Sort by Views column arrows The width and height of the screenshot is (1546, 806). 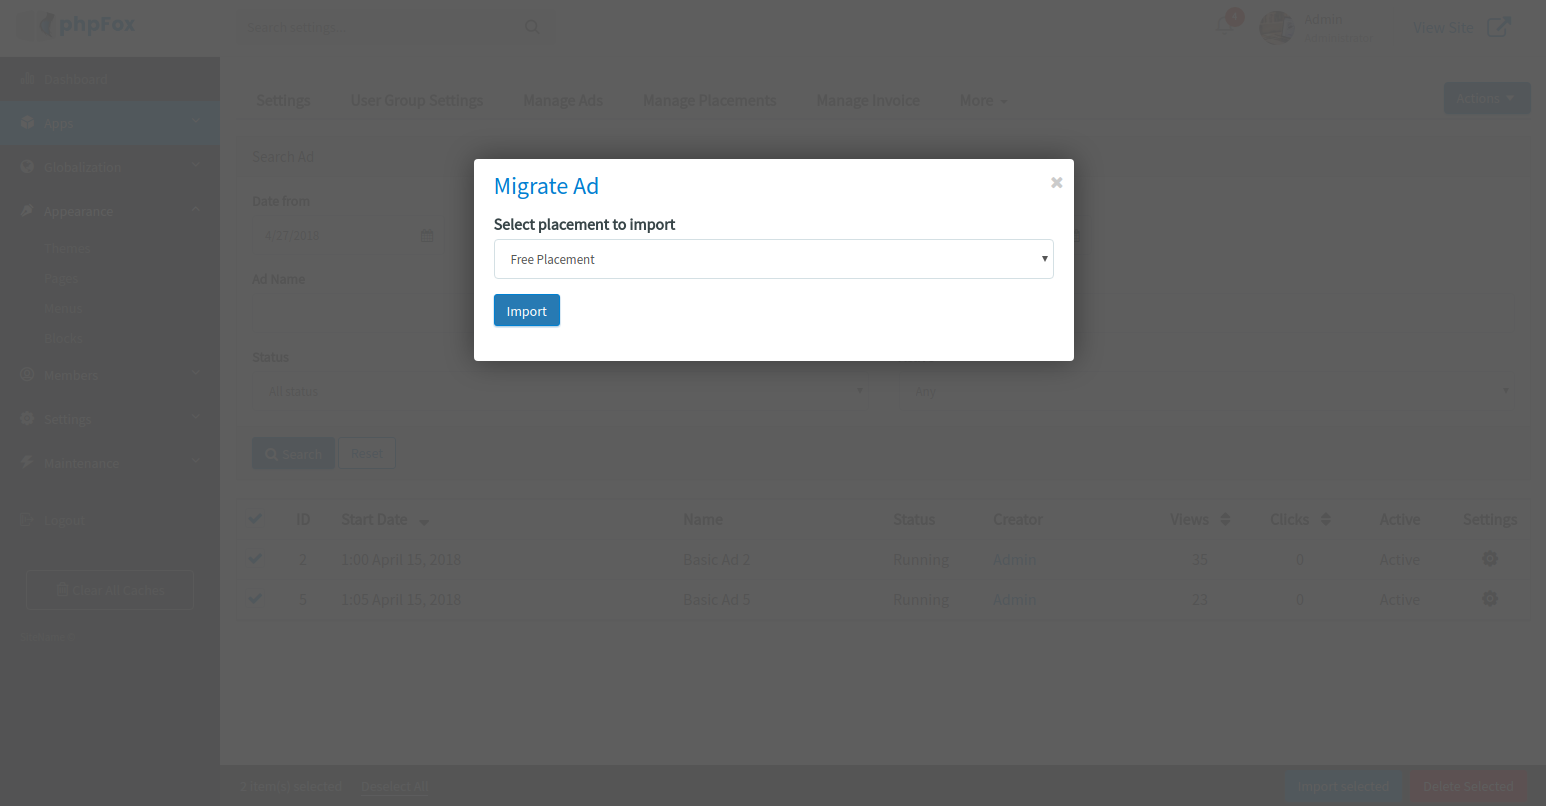[1225, 520]
